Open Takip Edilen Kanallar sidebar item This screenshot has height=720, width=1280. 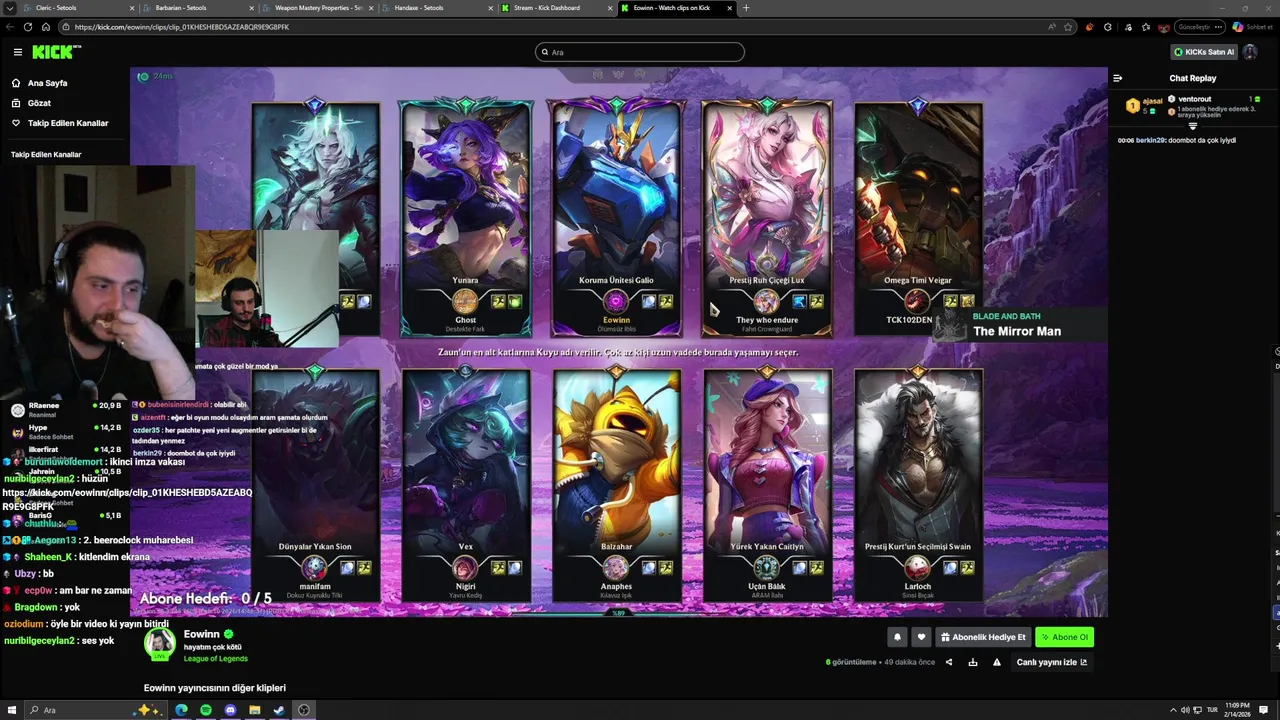click(67, 123)
